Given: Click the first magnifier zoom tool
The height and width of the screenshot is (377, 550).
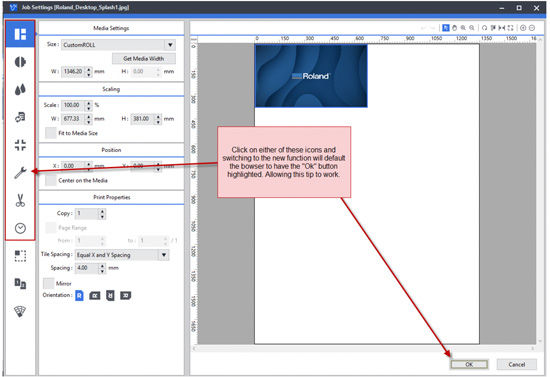Looking at the screenshot, I should 463,28.
